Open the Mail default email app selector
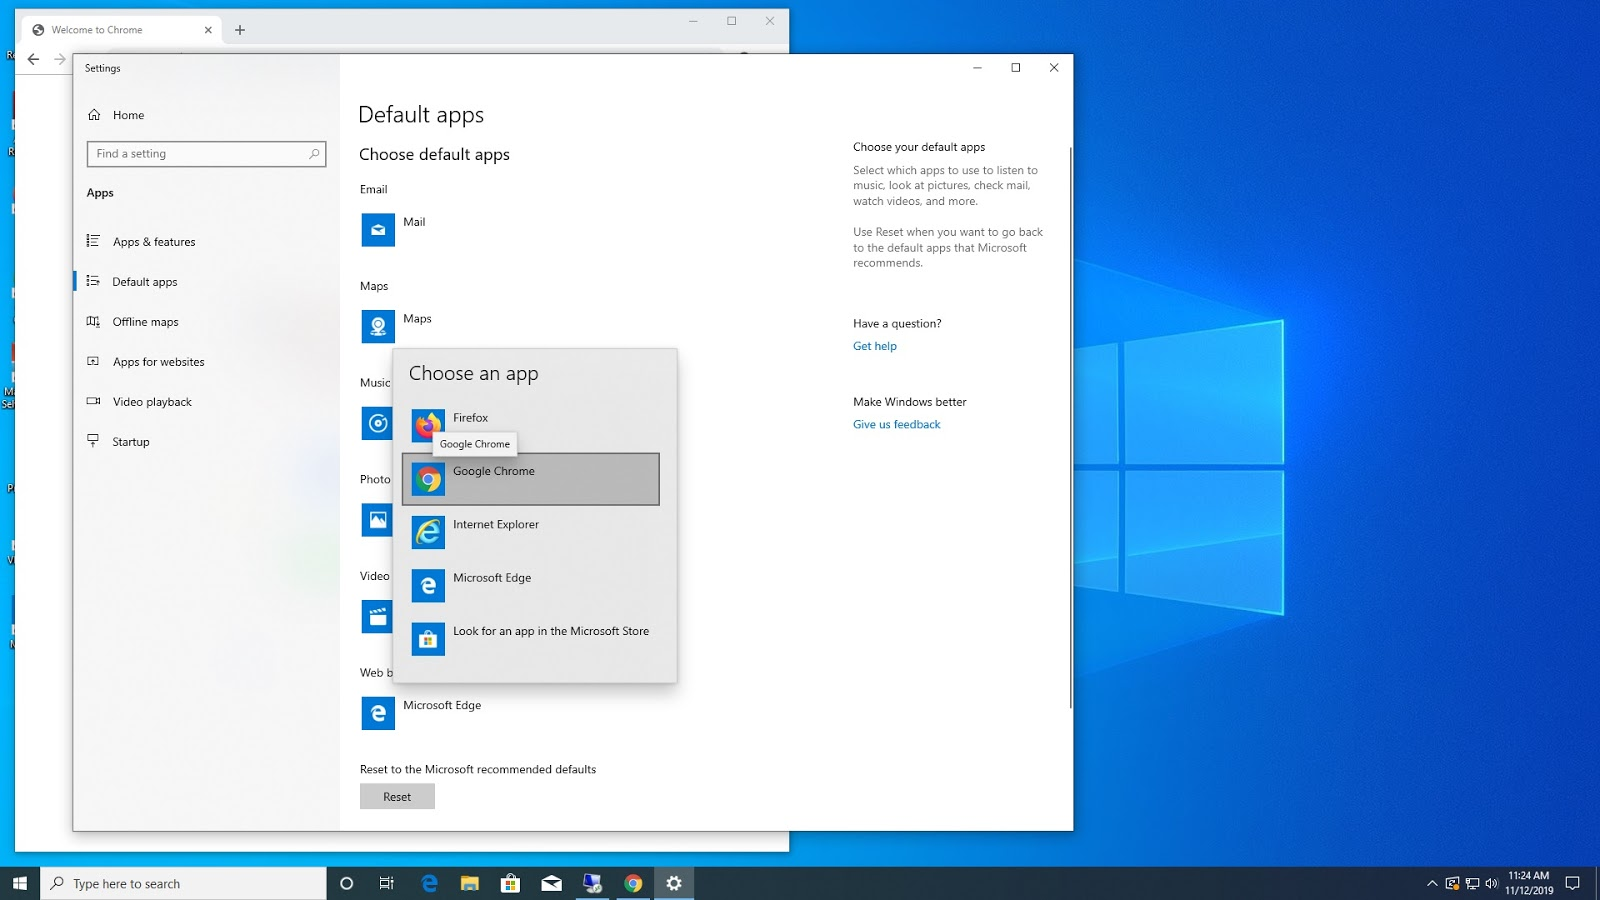This screenshot has width=1600, height=900. tap(394, 229)
